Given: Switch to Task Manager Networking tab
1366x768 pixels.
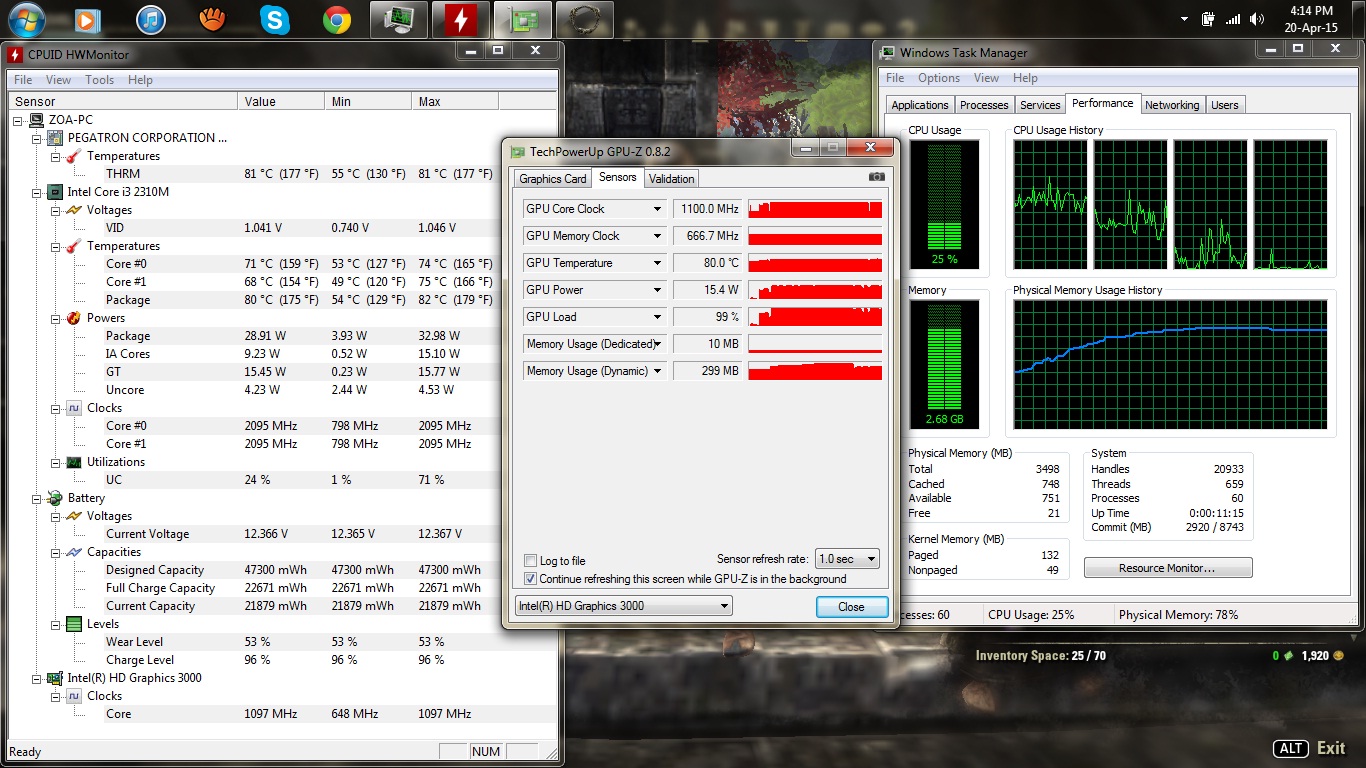Looking at the screenshot, I should [x=1172, y=105].
